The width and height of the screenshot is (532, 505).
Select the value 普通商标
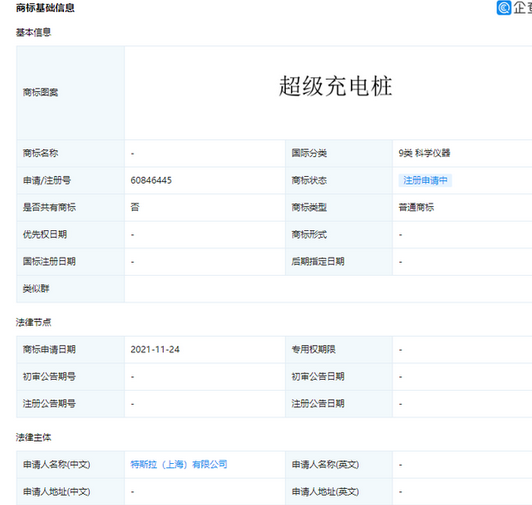(x=416, y=207)
